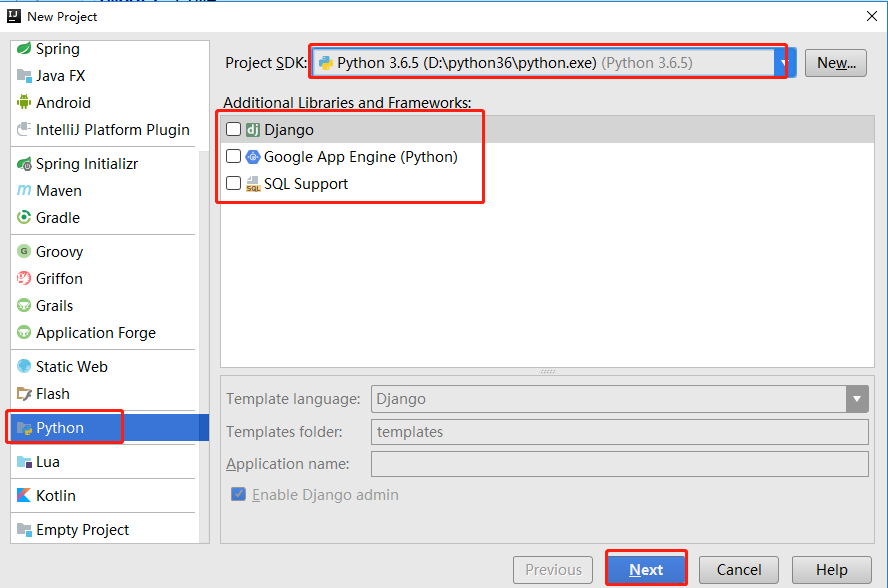This screenshot has height=588, width=888.
Task: Click the Application name input field
Action: pyautogui.click(x=620, y=464)
